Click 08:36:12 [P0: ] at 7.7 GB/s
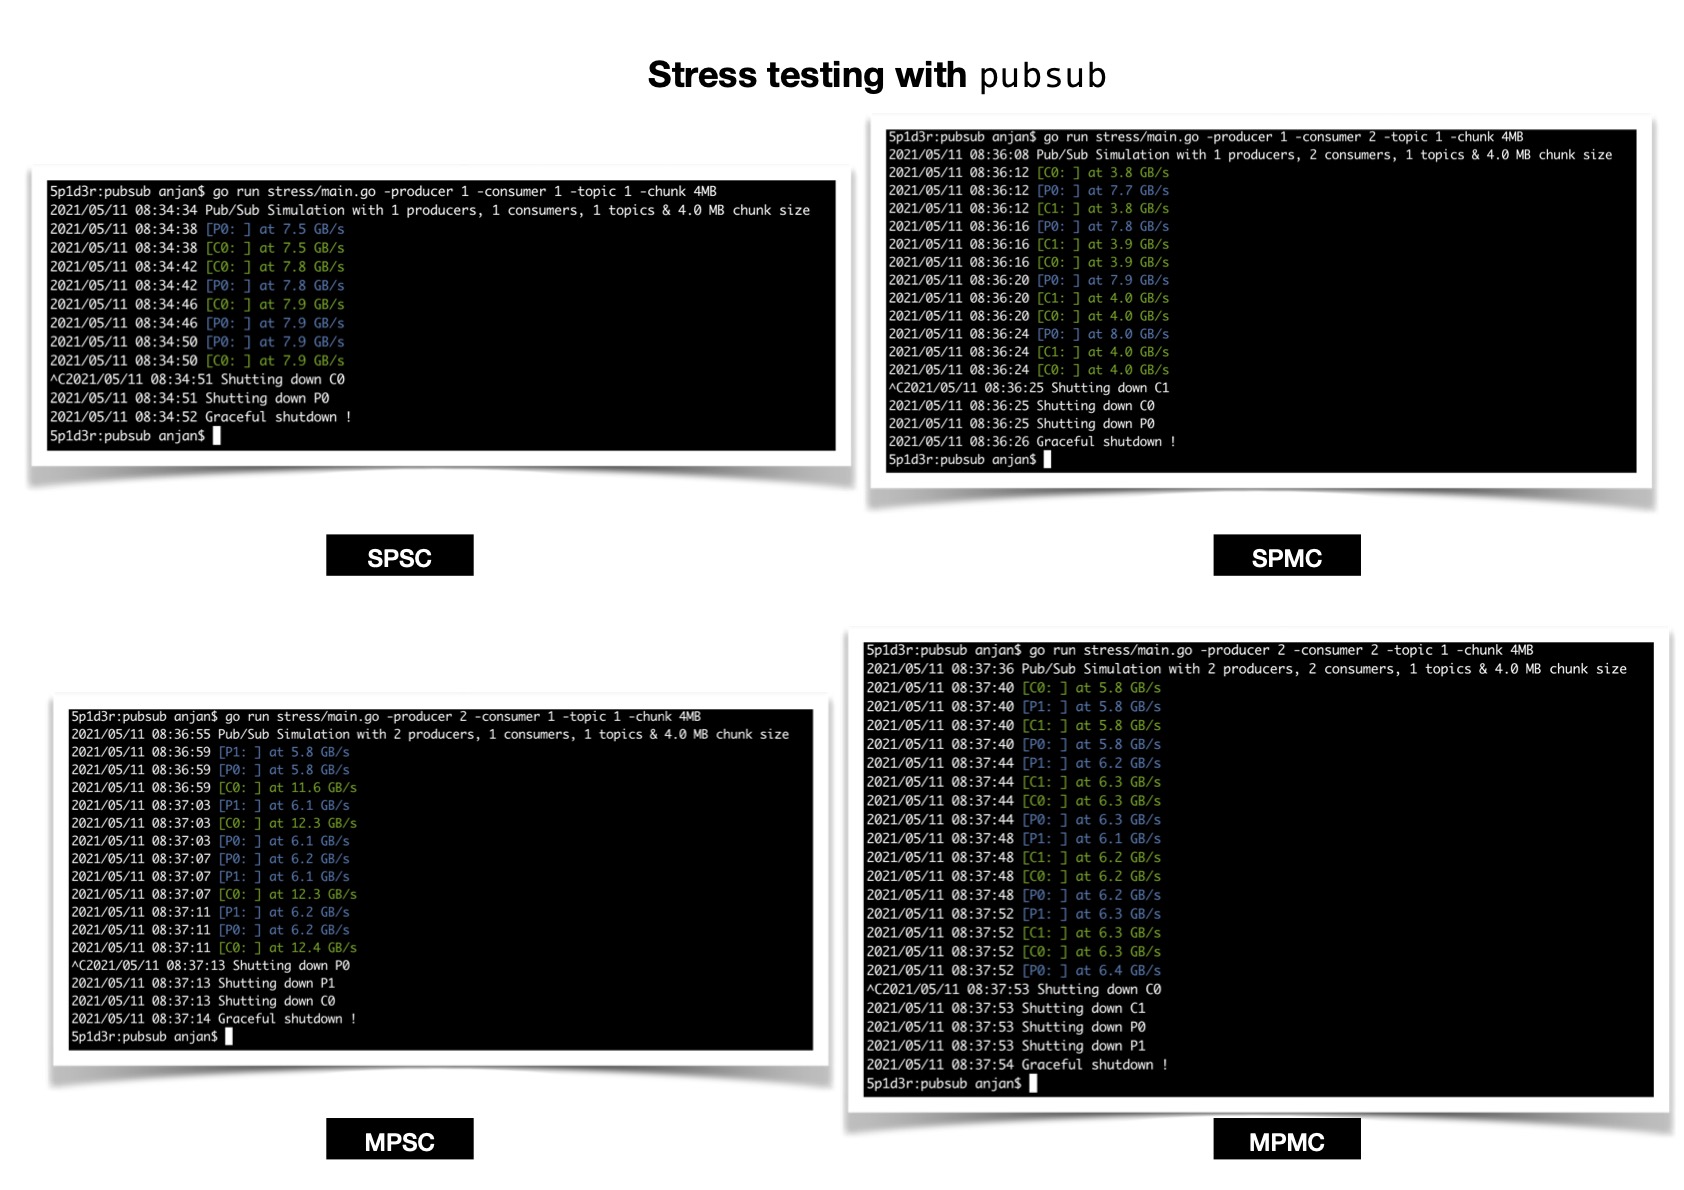The height and width of the screenshot is (1190, 1684). pos(1029,191)
